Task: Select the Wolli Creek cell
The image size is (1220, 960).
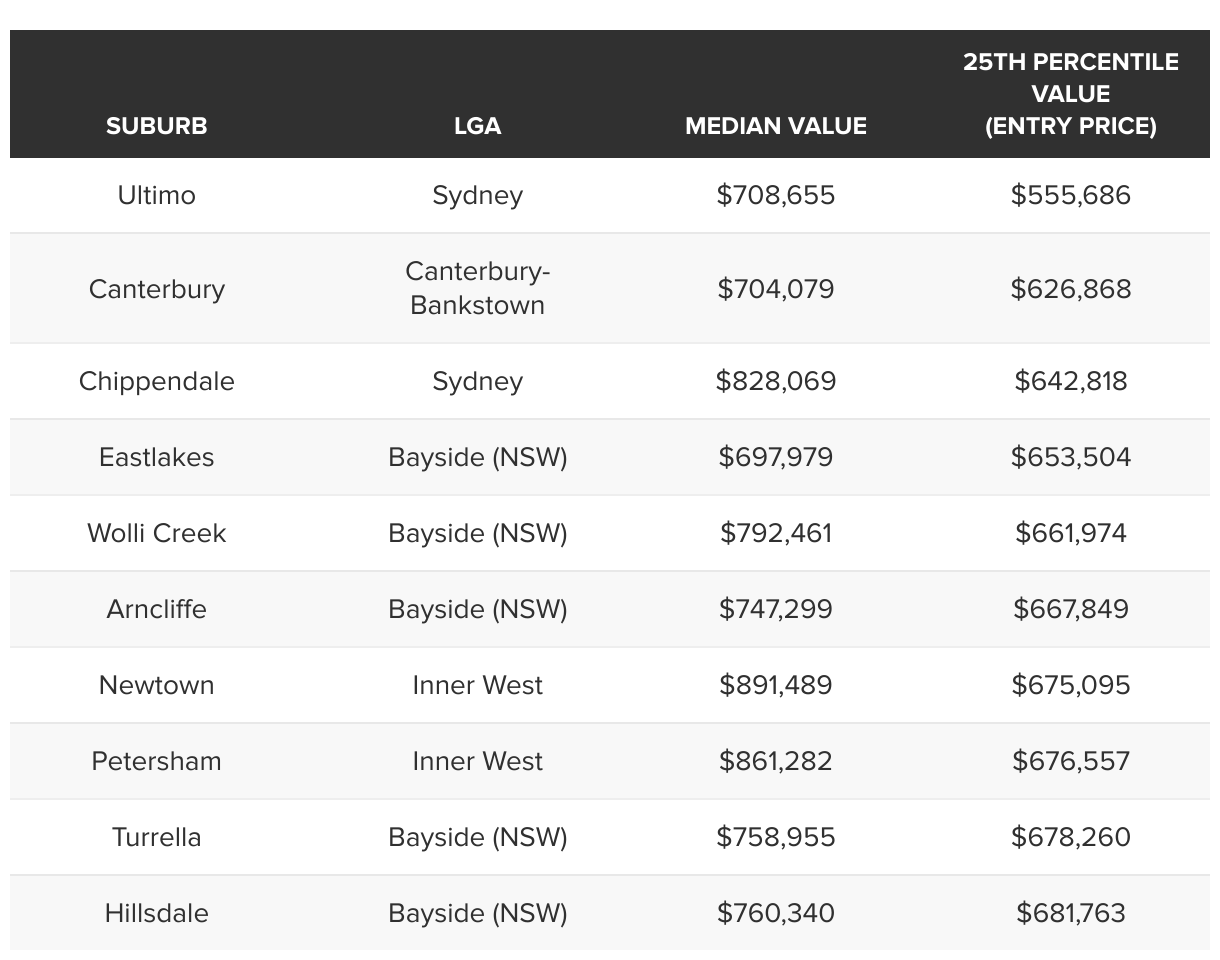Action: coord(157,533)
